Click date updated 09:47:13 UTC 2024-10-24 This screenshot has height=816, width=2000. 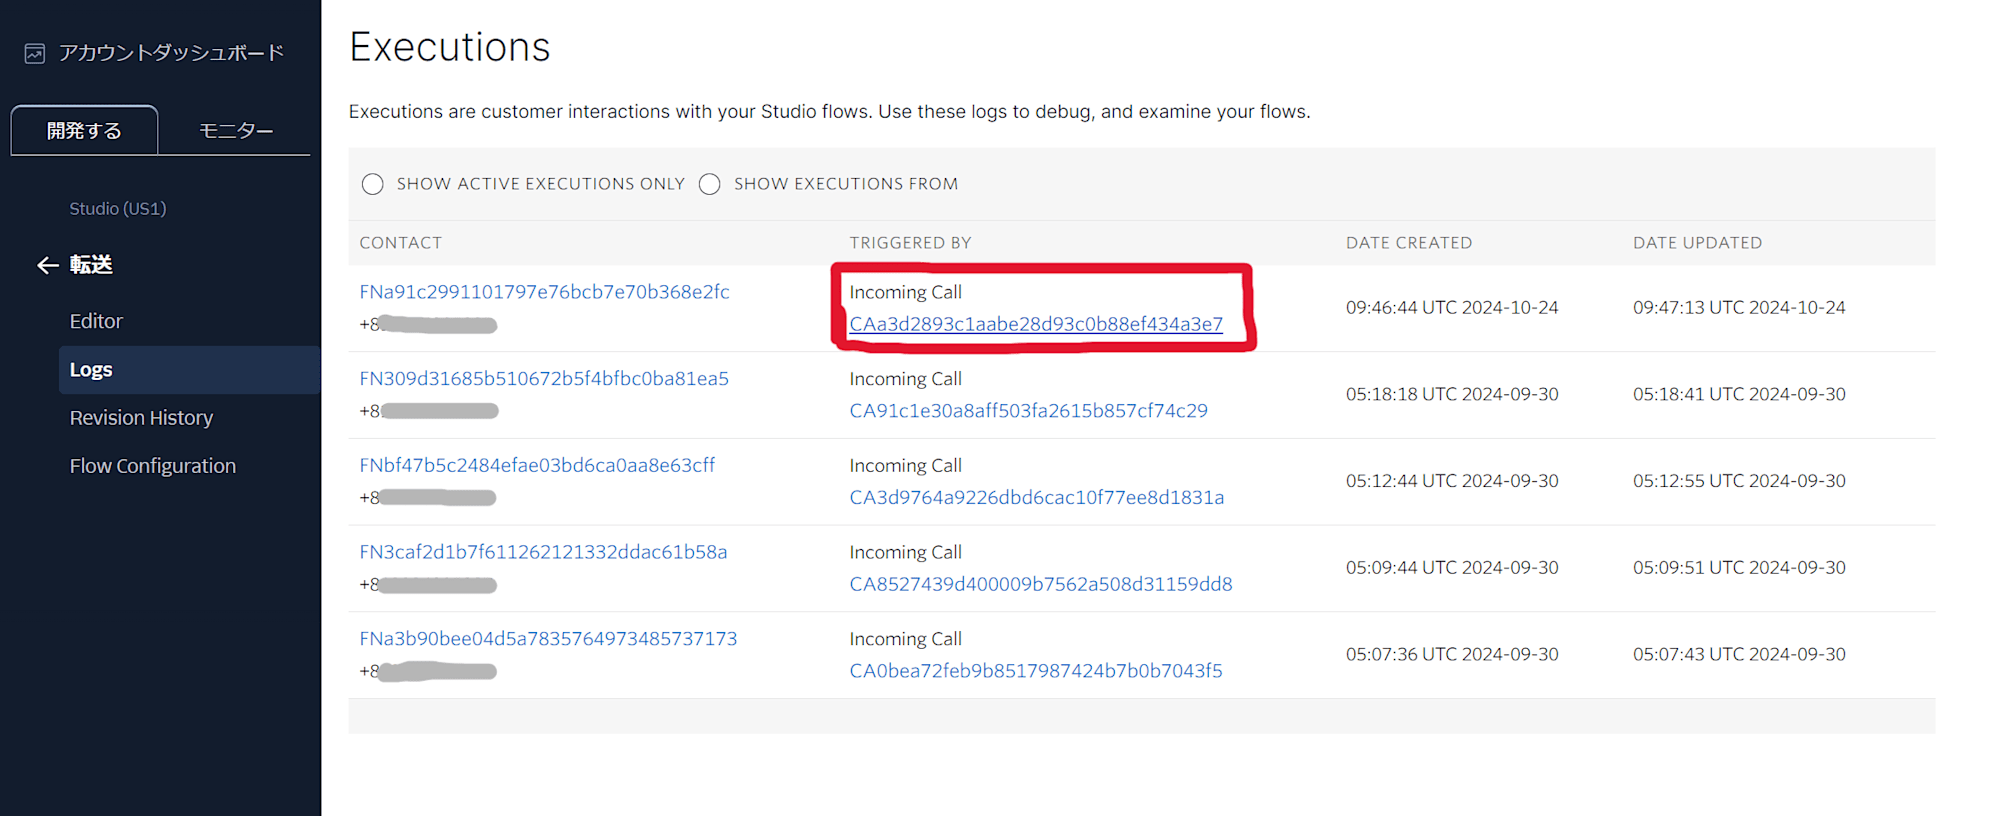pos(1739,308)
